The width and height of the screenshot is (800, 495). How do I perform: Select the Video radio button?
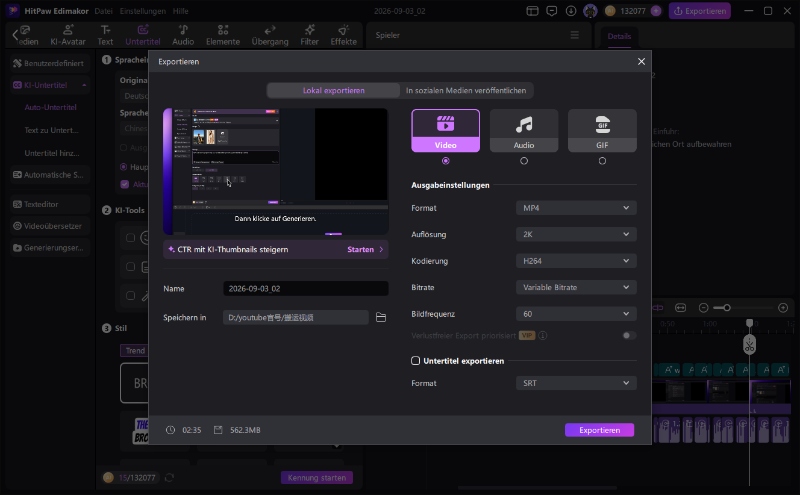coord(445,161)
